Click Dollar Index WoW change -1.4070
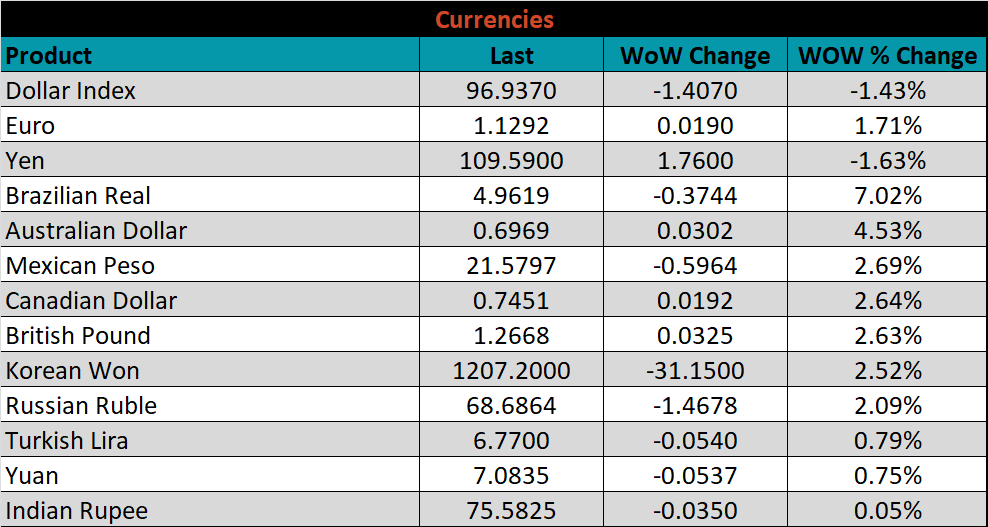The height and width of the screenshot is (527, 988). click(695, 91)
